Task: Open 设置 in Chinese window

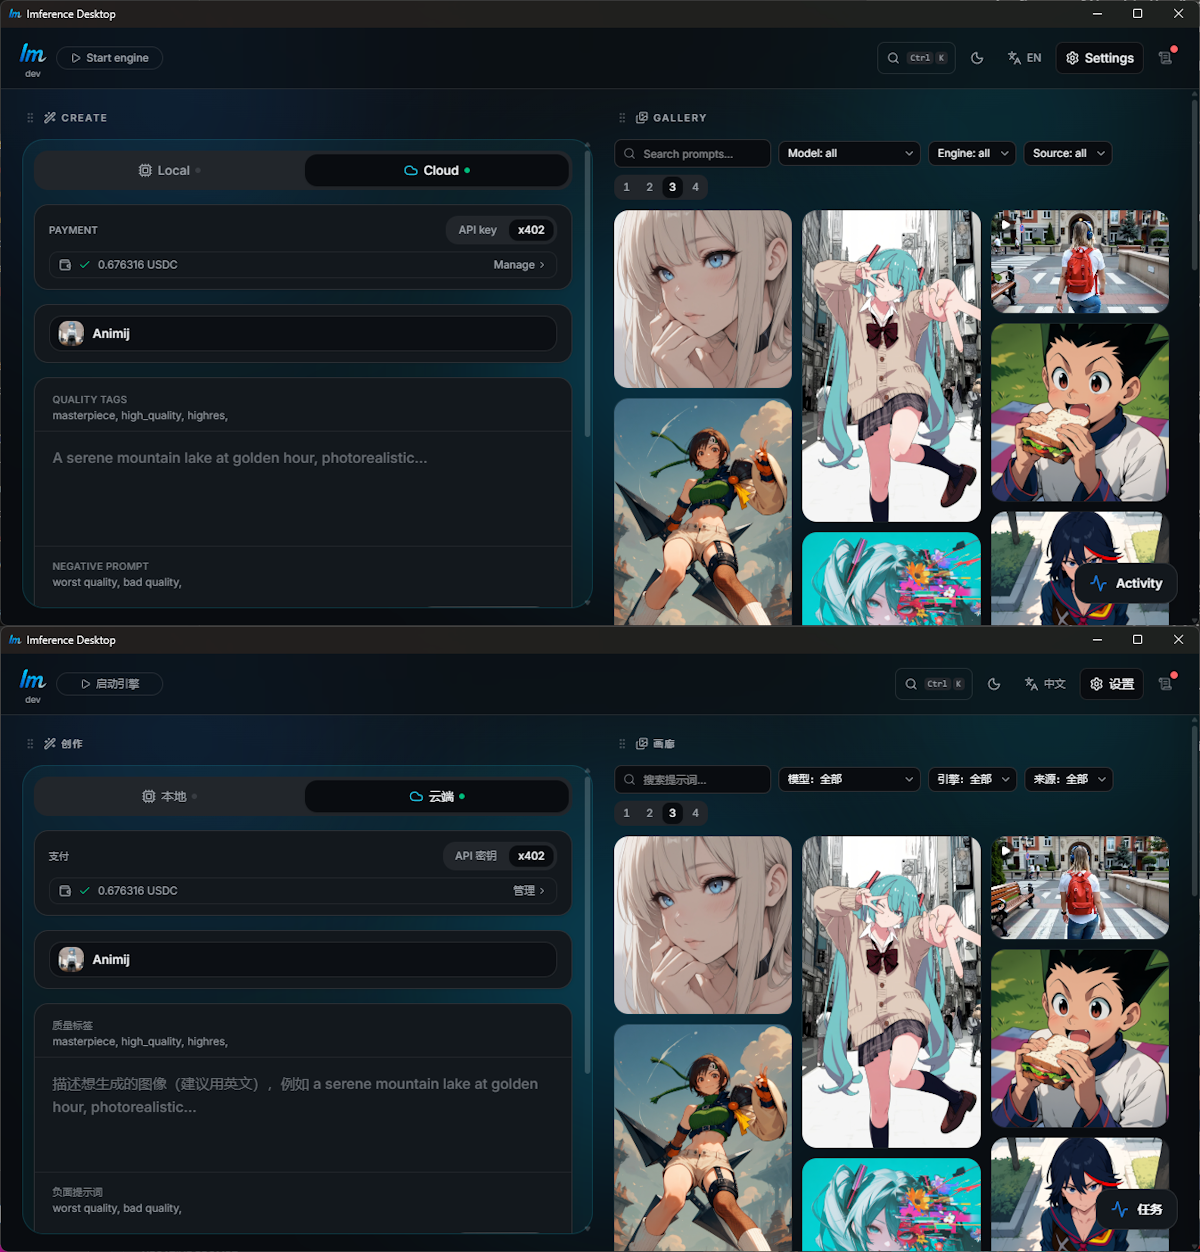Action: tap(1112, 684)
